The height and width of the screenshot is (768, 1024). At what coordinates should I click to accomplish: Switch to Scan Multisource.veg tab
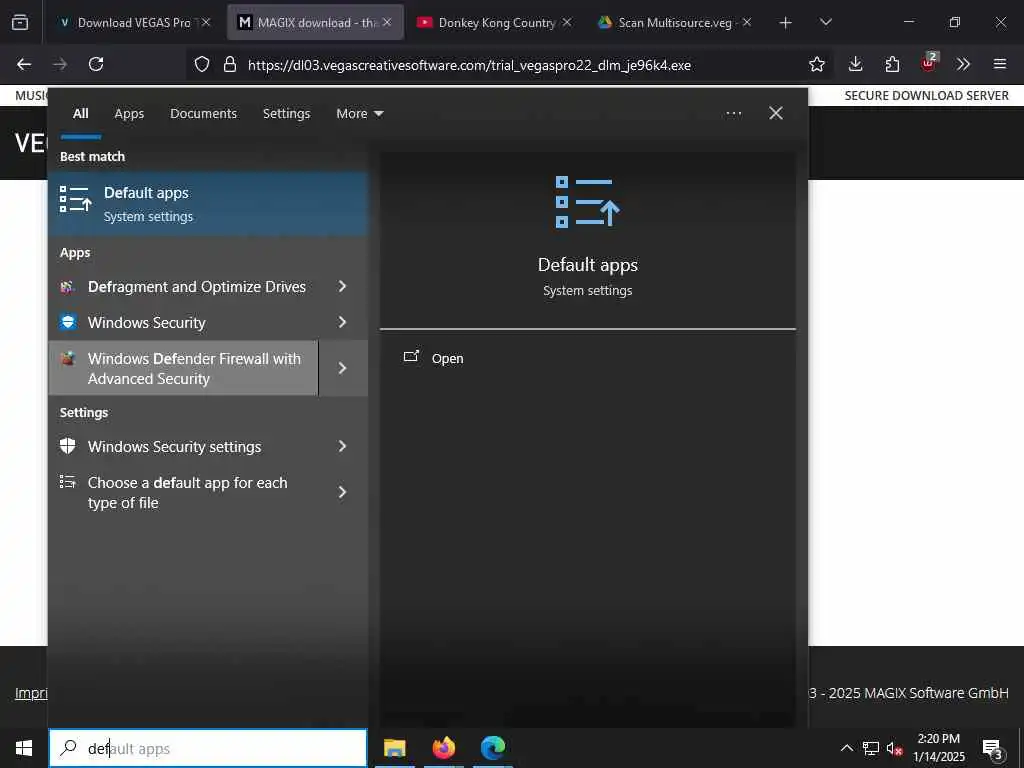point(674,23)
